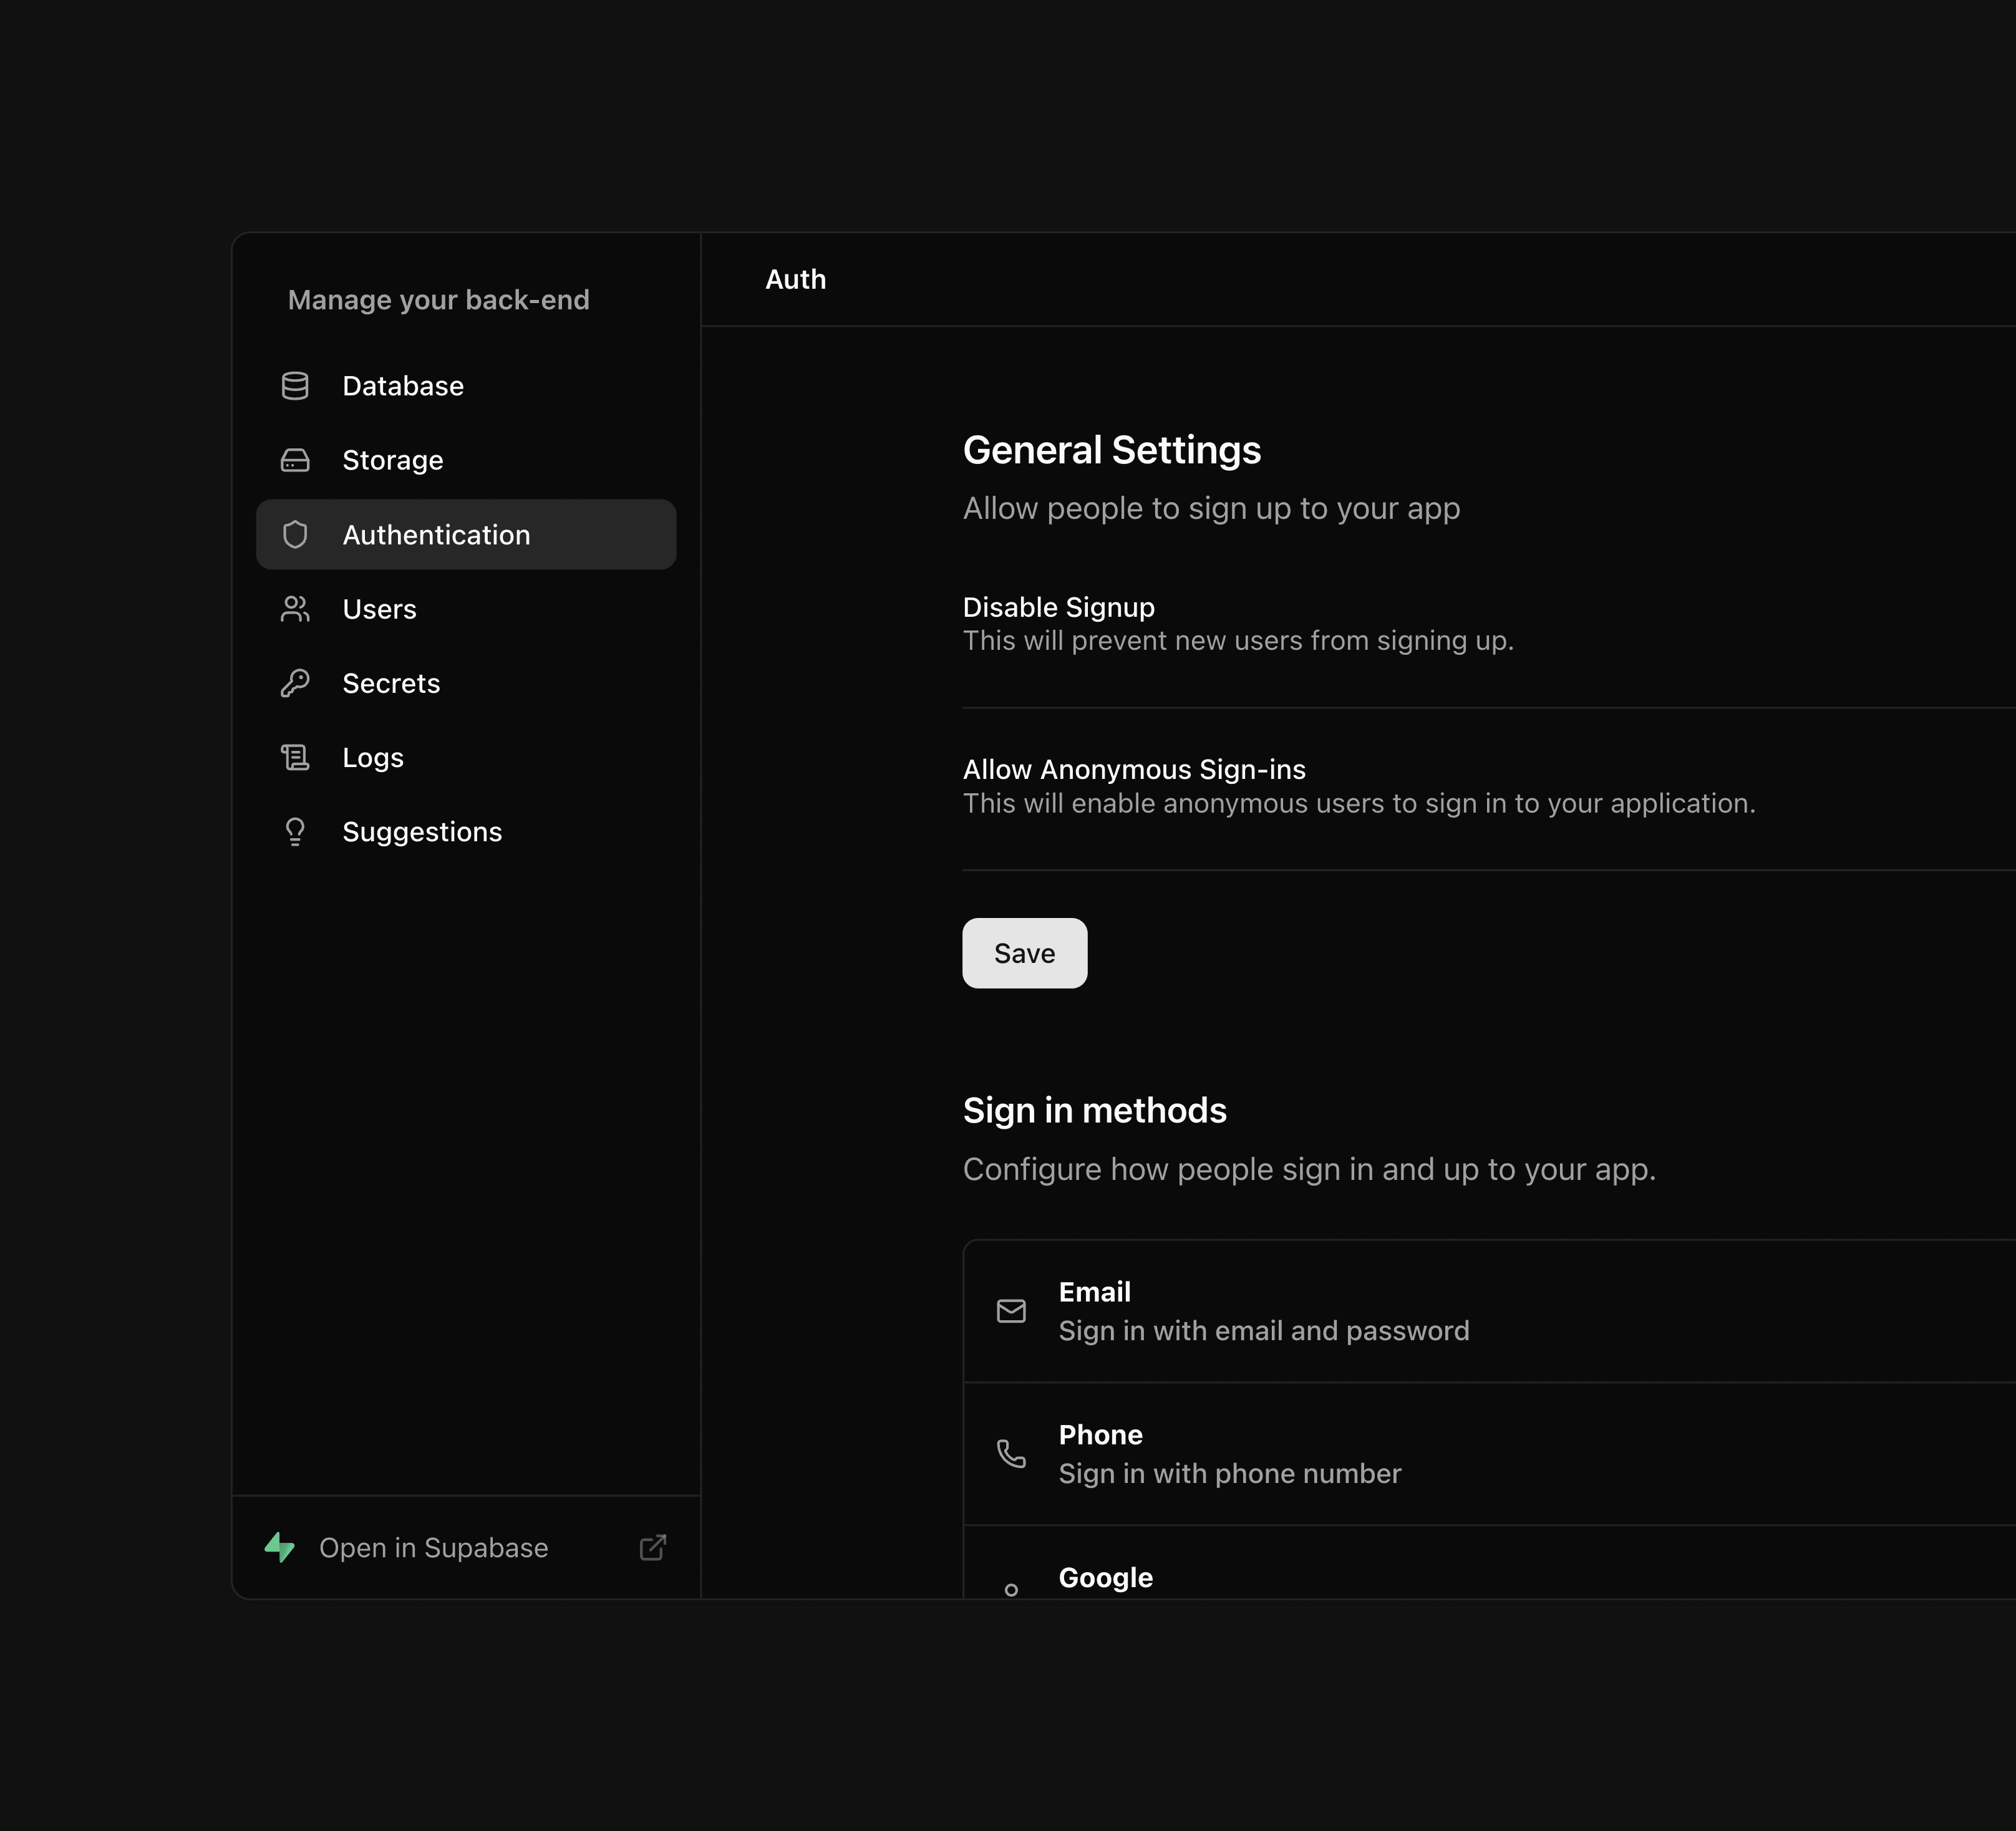Image resolution: width=2016 pixels, height=1831 pixels.
Task: Click the Users people icon
Action: (295, 609)
